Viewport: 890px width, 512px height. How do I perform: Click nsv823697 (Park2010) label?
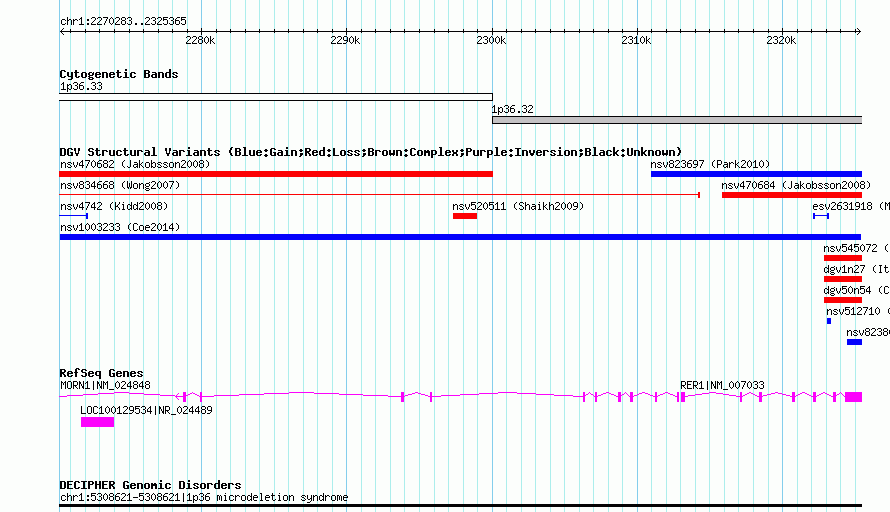710,164
